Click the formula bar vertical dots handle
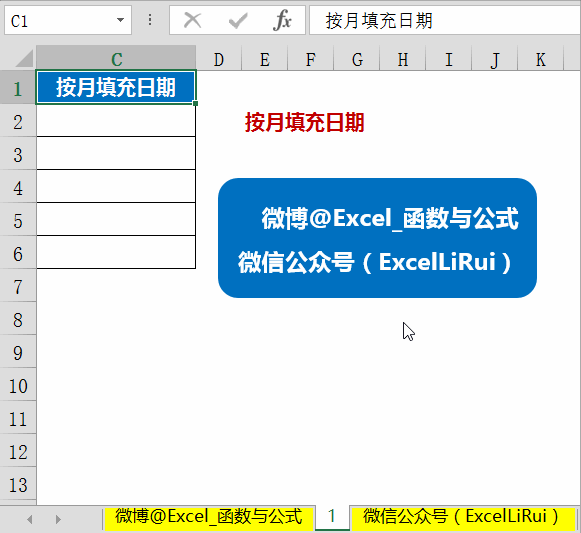 click(150, 20)
